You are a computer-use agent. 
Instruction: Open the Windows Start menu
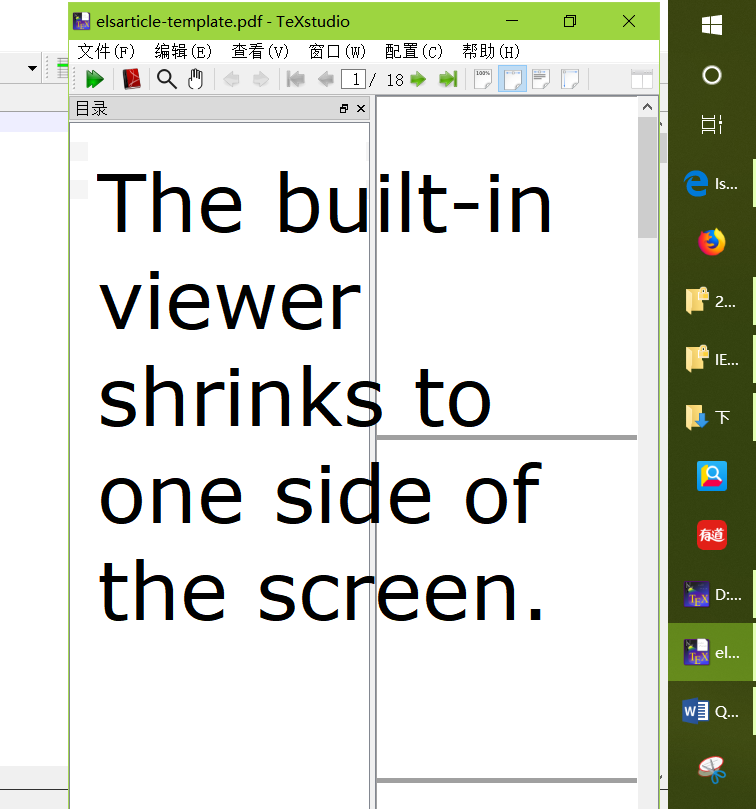712,25
